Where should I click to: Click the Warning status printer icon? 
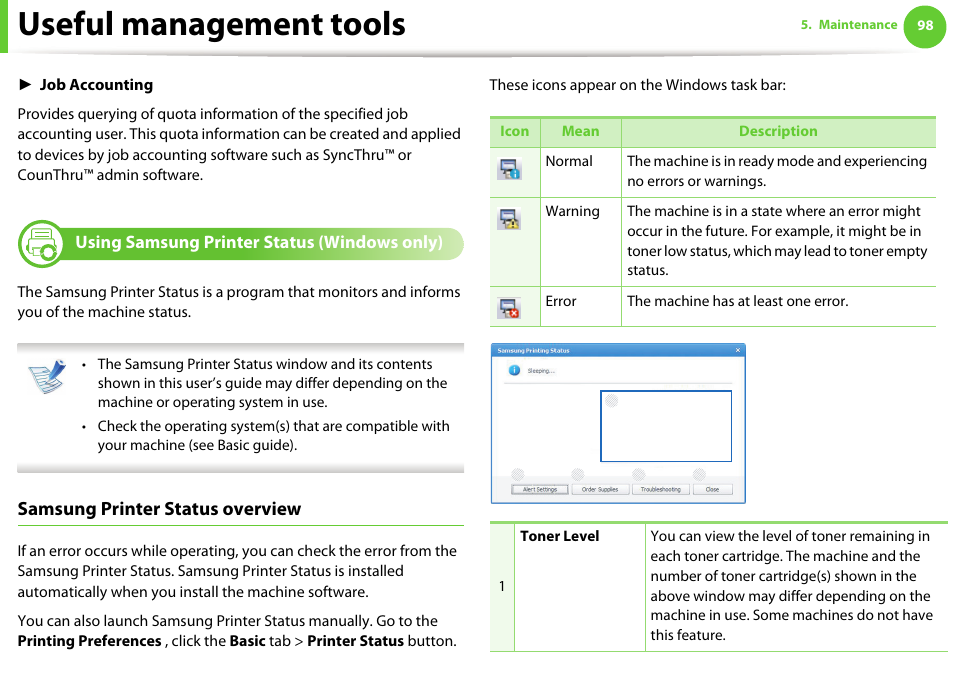[x=509, y=219]
